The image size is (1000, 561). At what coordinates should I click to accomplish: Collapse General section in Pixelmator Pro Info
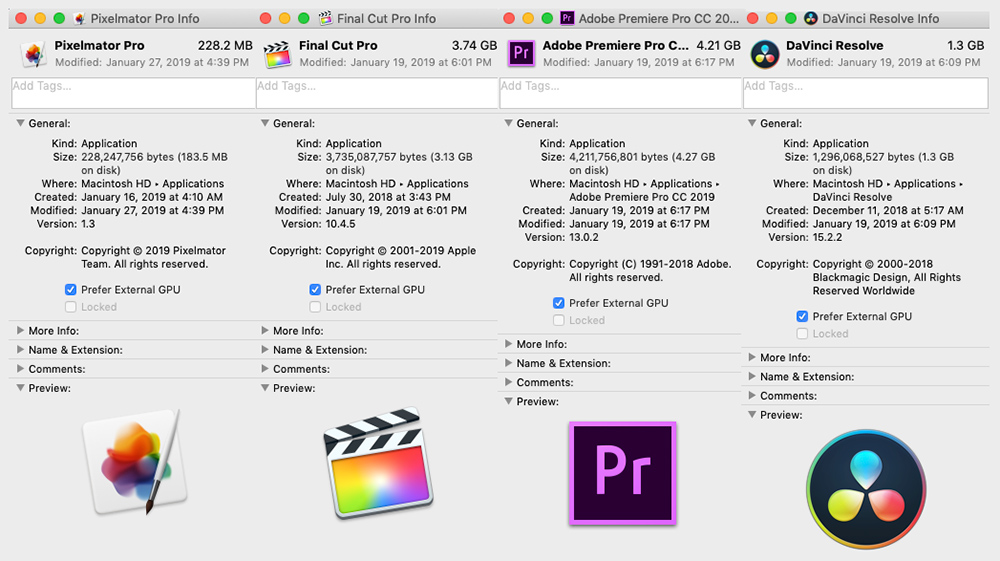(x=20, y=123)
